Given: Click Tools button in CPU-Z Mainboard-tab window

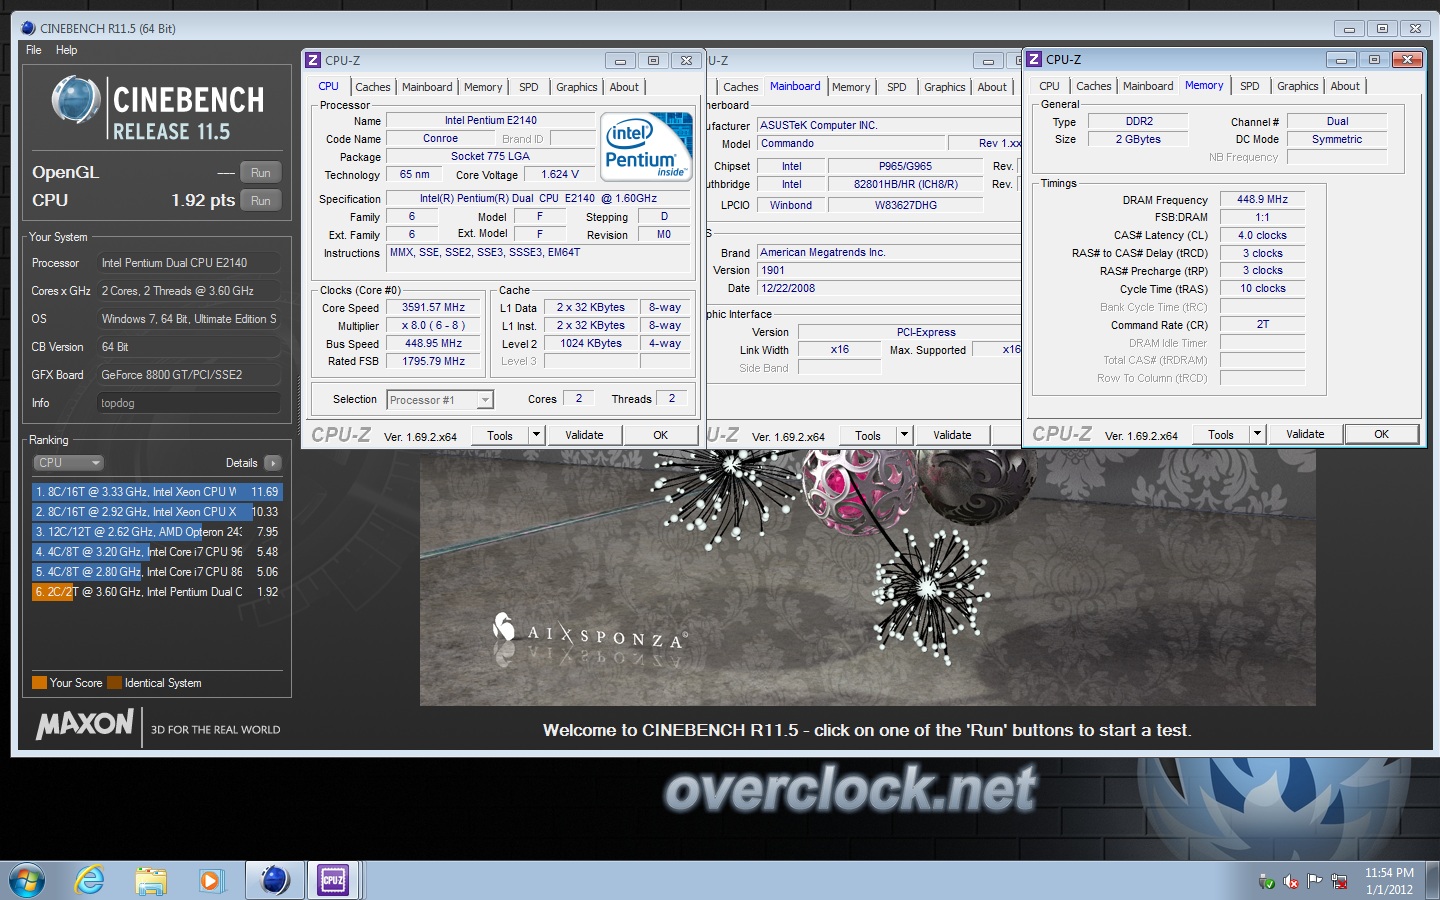Looking at the screenshot, I should click(x=868, y=435).
